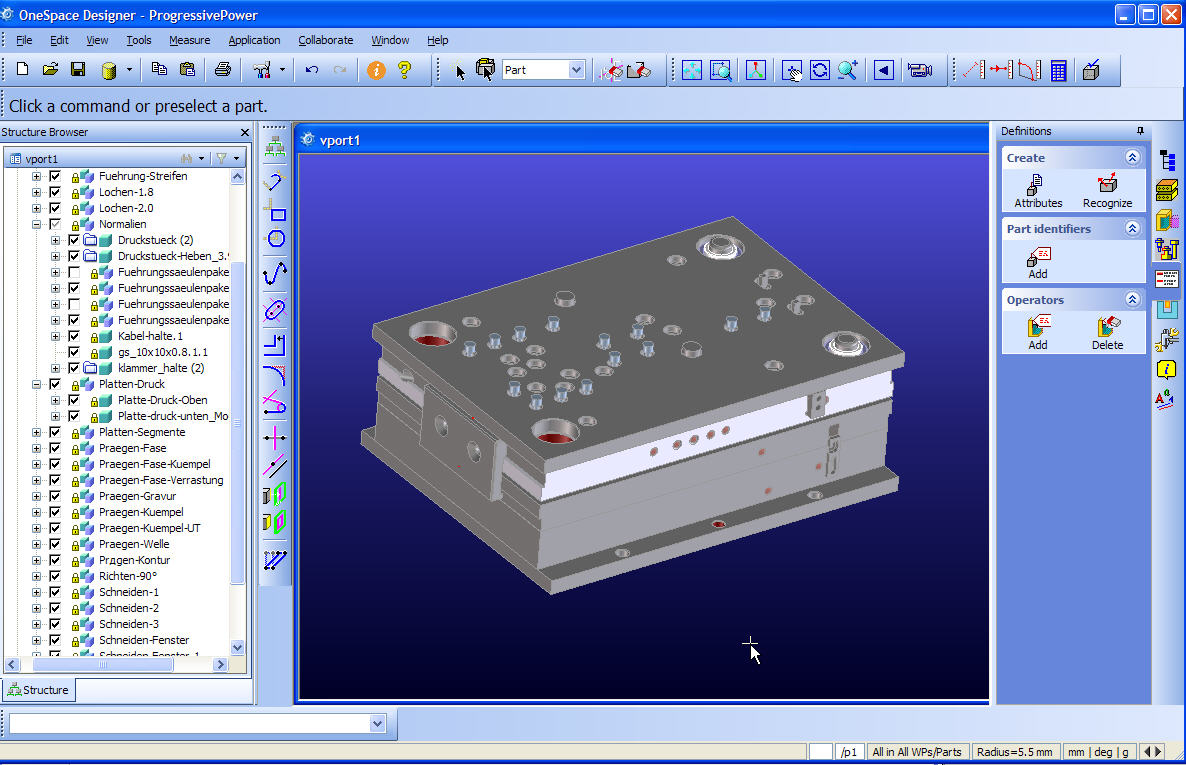
Task: Click Delete under Operators
Action: (x=1107, y=333)
